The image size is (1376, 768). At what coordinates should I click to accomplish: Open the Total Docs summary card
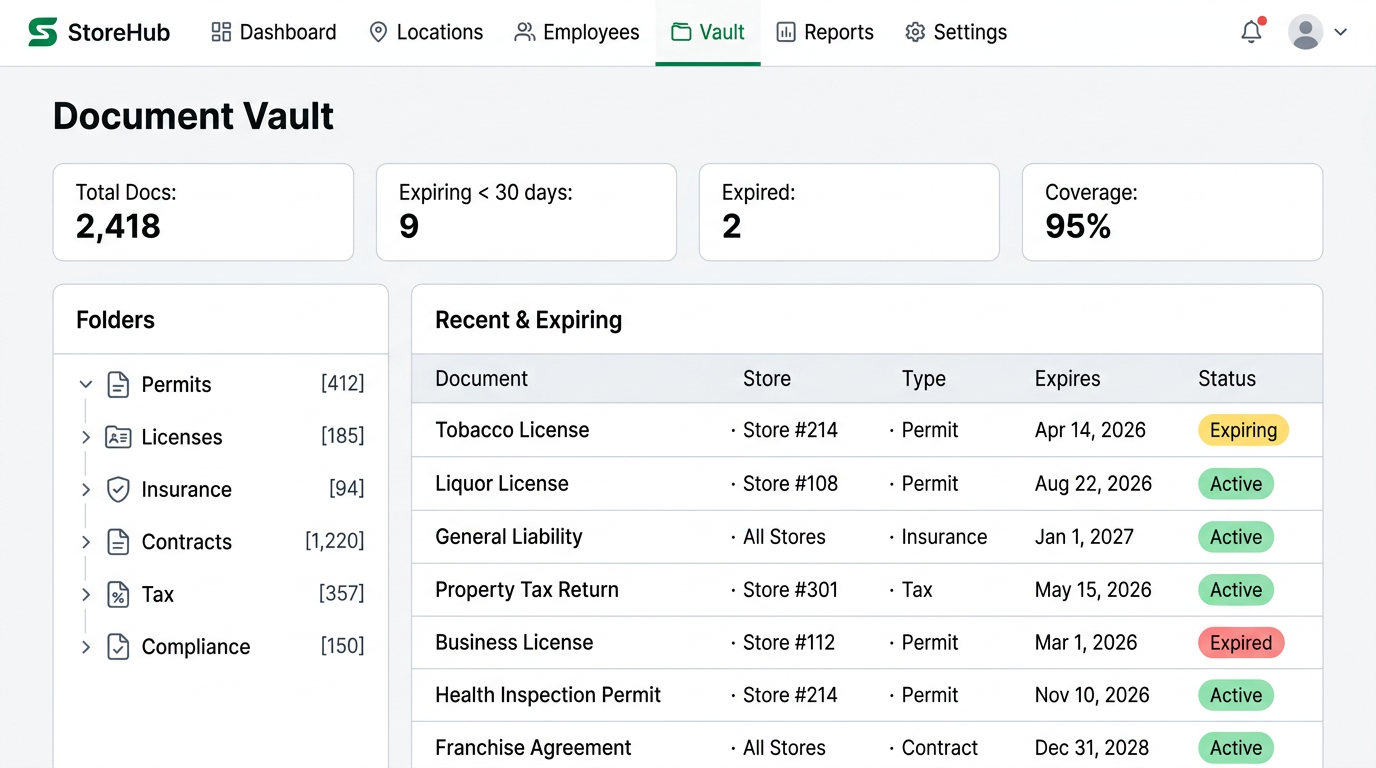click(x=203, y=212)
